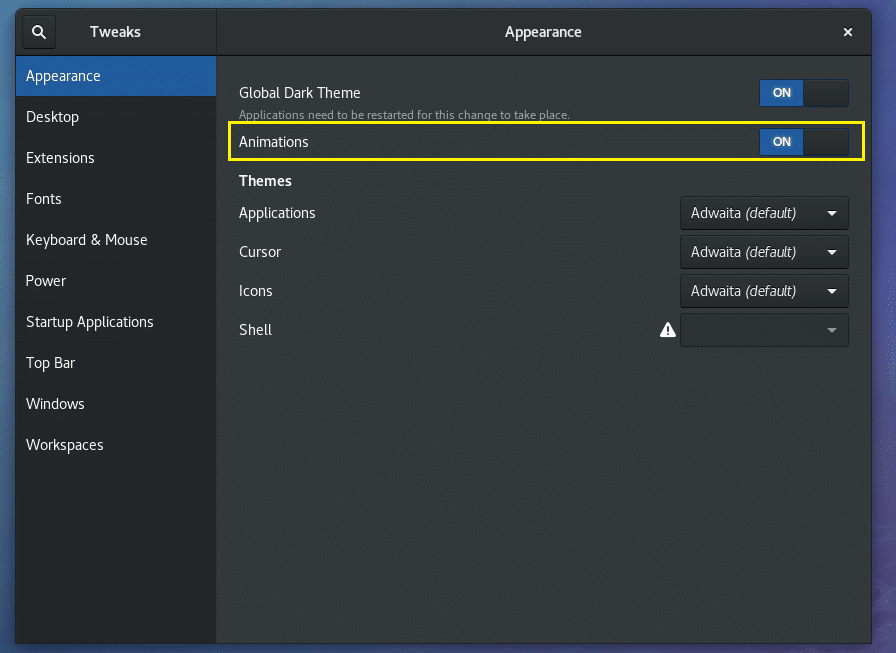Expand the Shell theme dropdown

pos(763,329)
